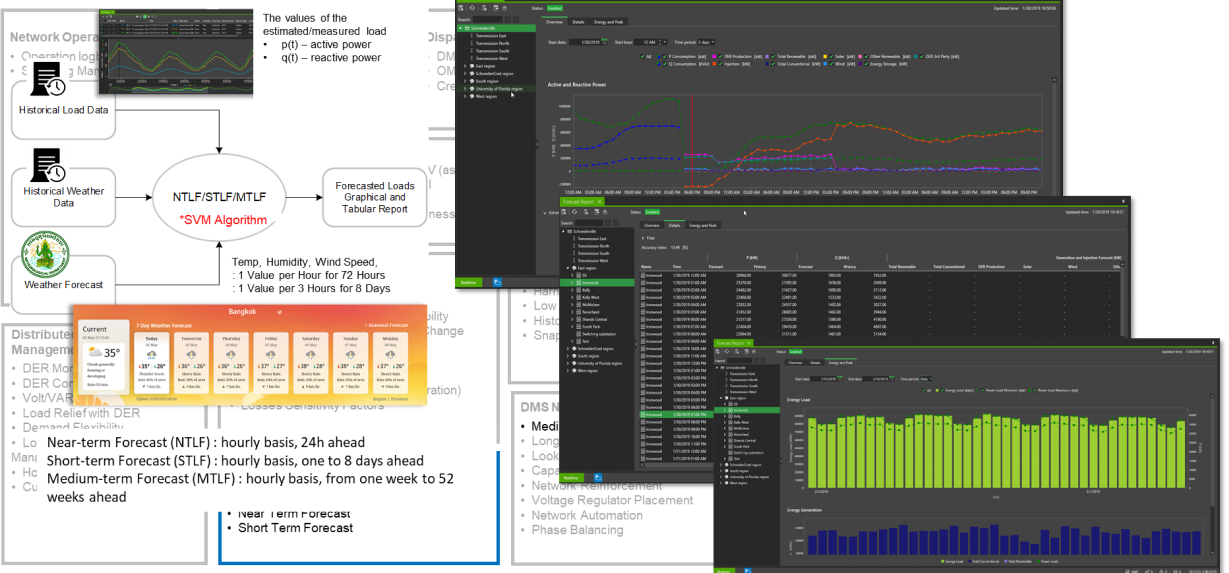Expand University of Florida region in middle tree
1229x573 pixels.
click(x=567, y=362)
